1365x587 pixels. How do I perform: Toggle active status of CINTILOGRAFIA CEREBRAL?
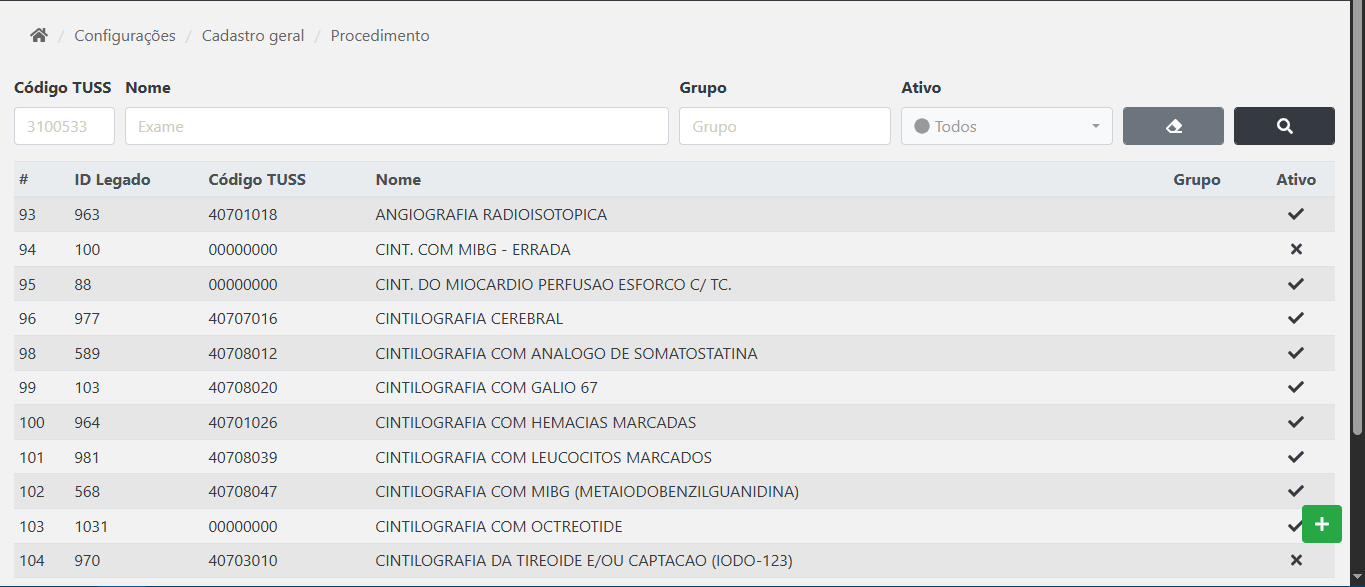click(x=1296, y=318)
